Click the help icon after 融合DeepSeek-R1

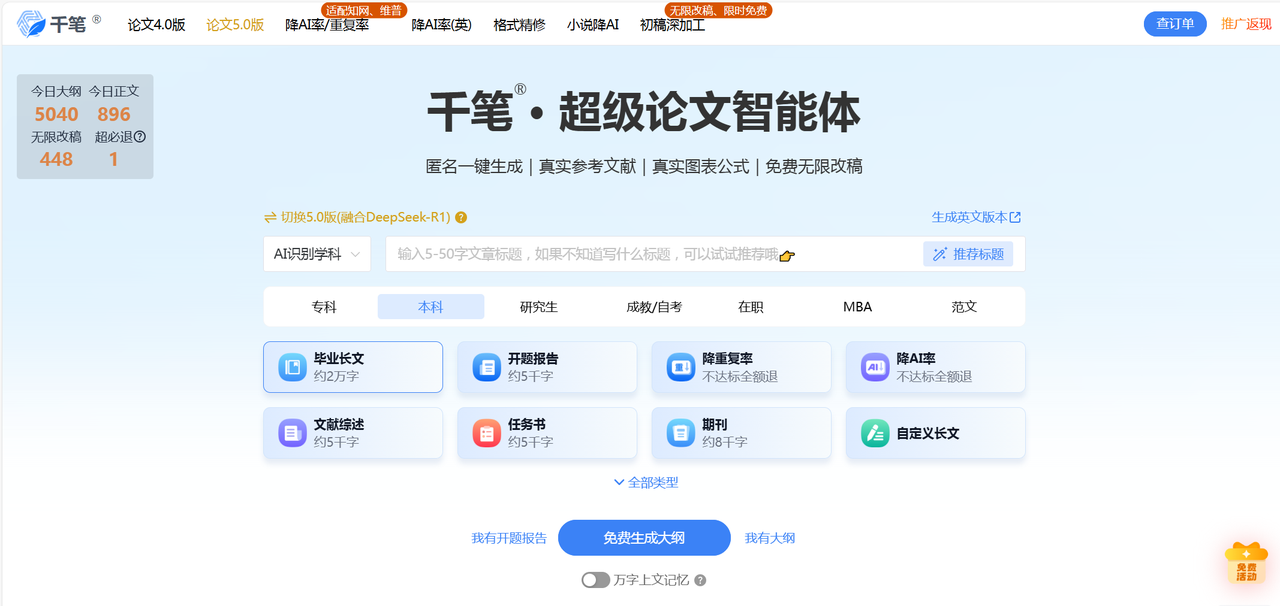point(461,217)
